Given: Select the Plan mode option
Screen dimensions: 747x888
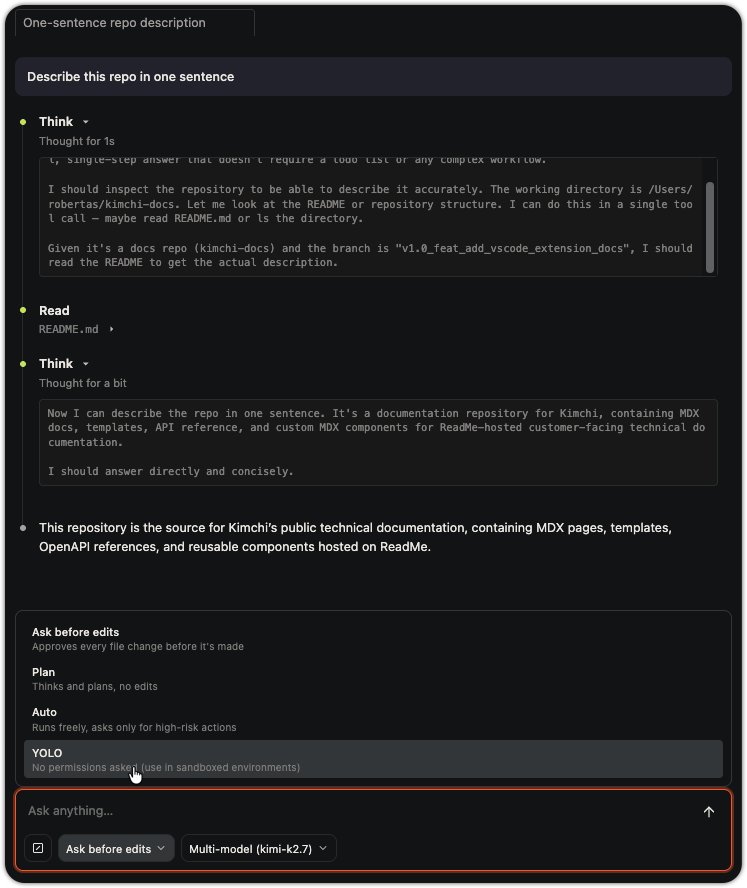Looking at the screenshot, I should point(373,679).
